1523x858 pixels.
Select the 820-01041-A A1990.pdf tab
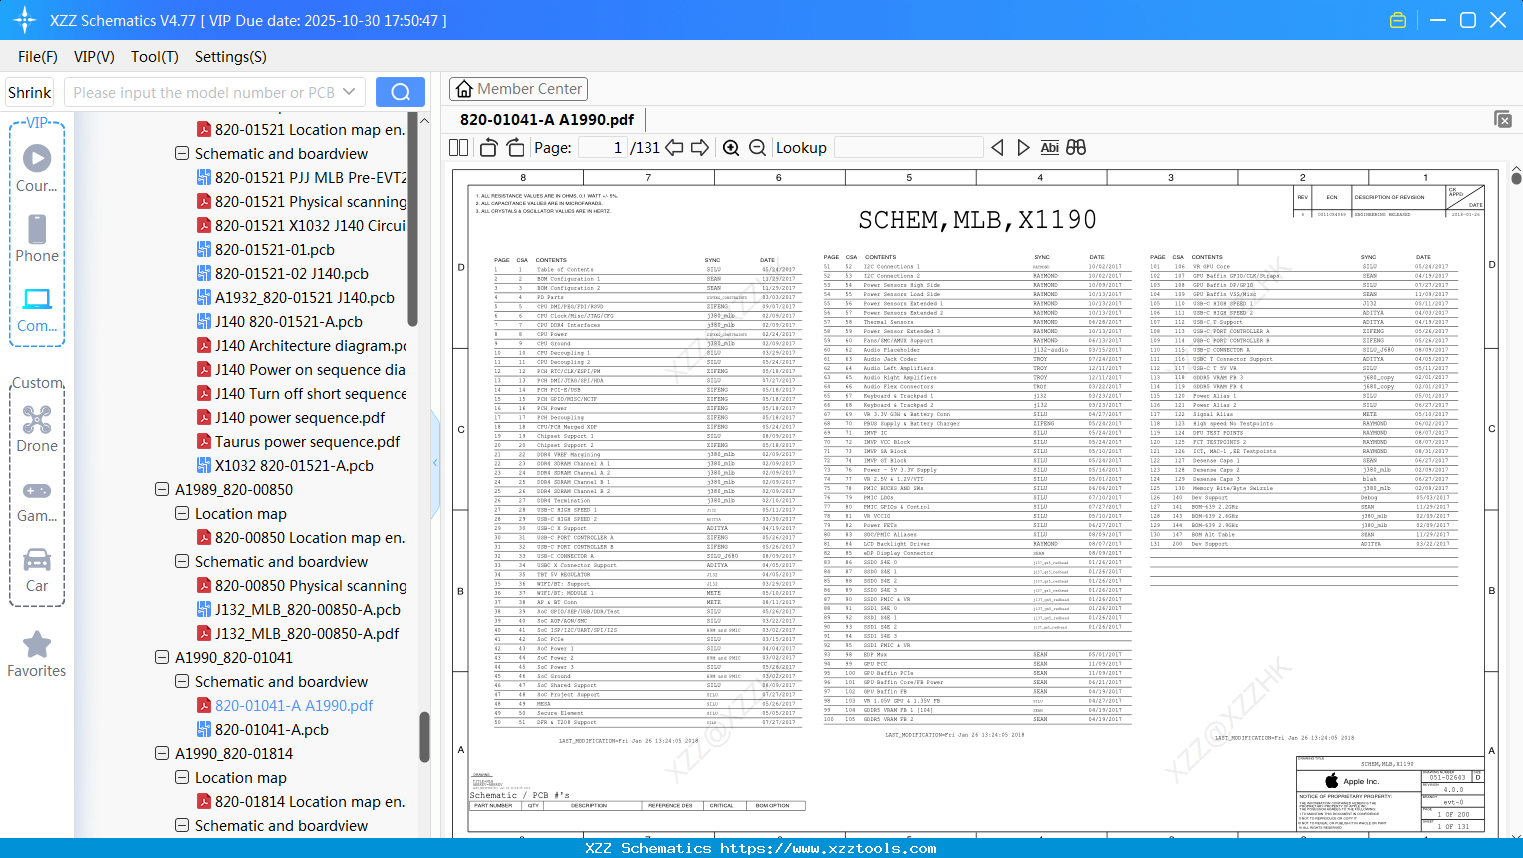tap(547, 119)
